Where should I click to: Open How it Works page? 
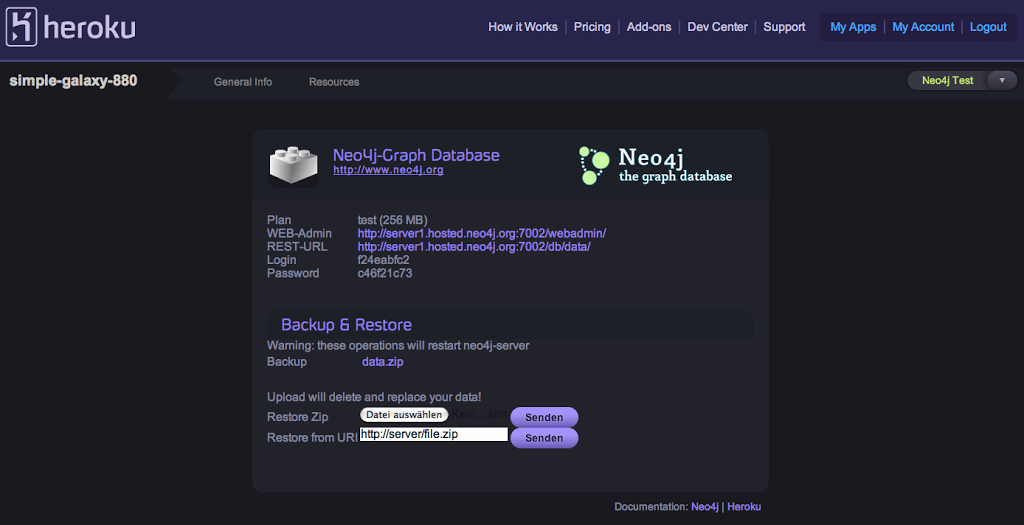click(523, 27)
